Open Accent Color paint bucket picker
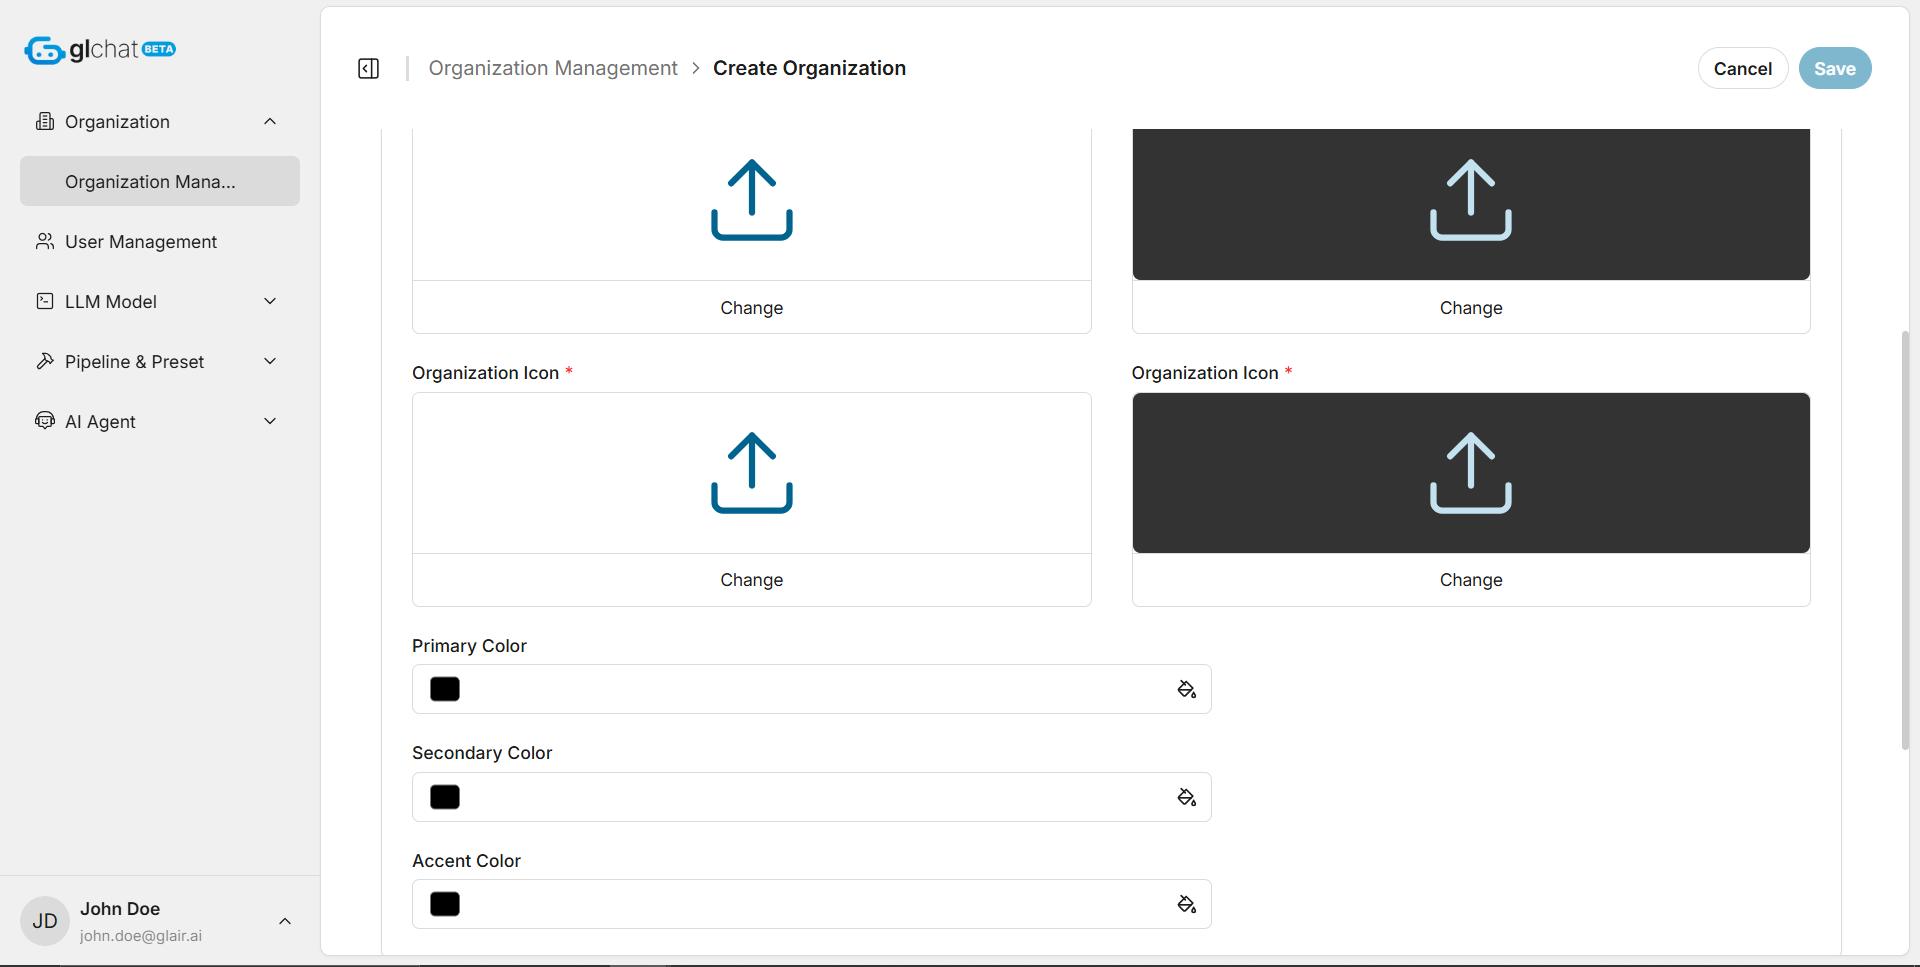This screenshot has height=967, width=1920. click(x=1186, y=905)
